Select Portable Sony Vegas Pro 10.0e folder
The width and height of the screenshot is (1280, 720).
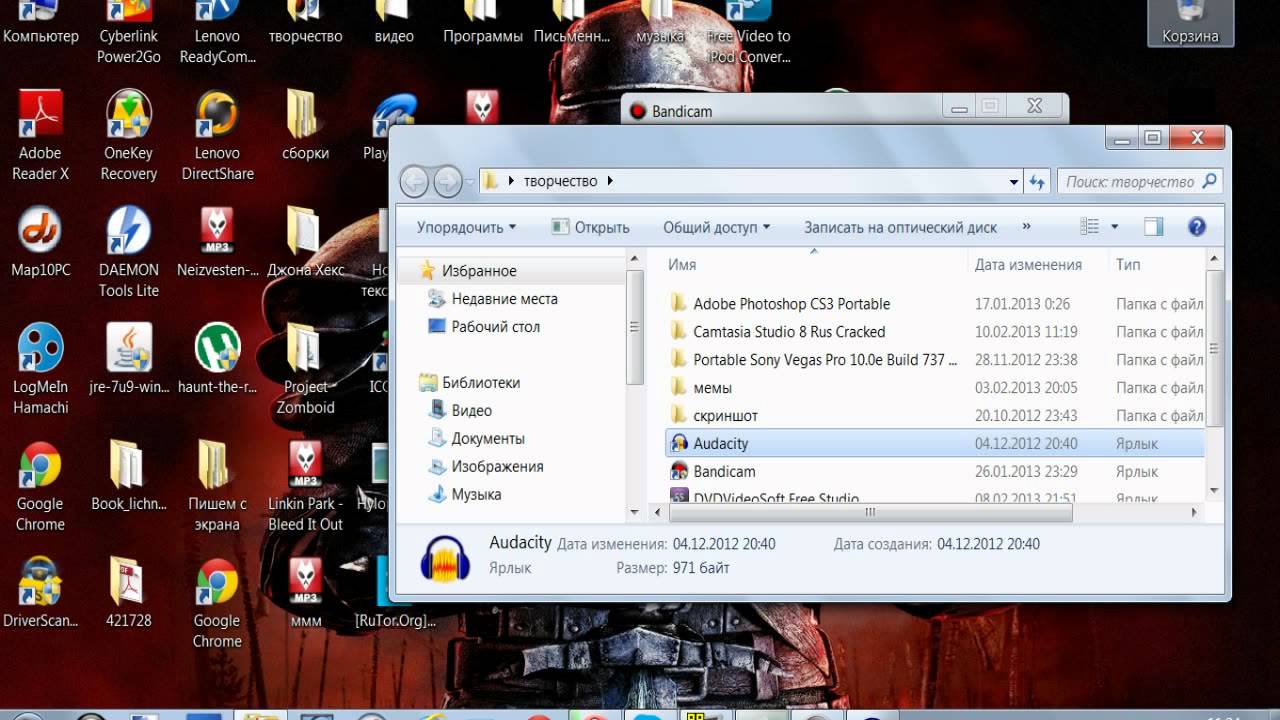[x=935, y=360]
